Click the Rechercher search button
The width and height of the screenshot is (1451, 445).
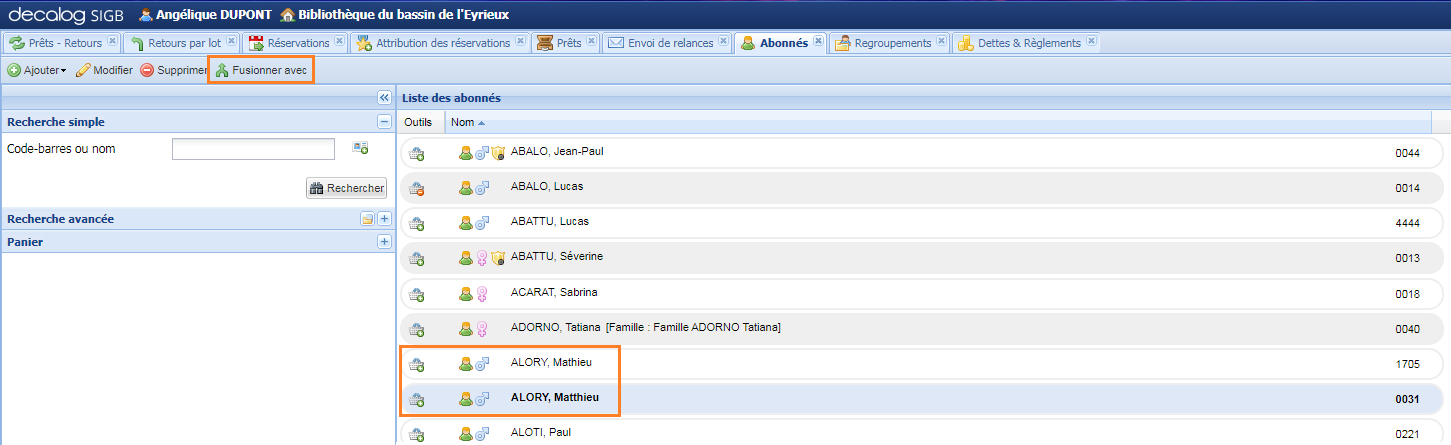[346, 188]
